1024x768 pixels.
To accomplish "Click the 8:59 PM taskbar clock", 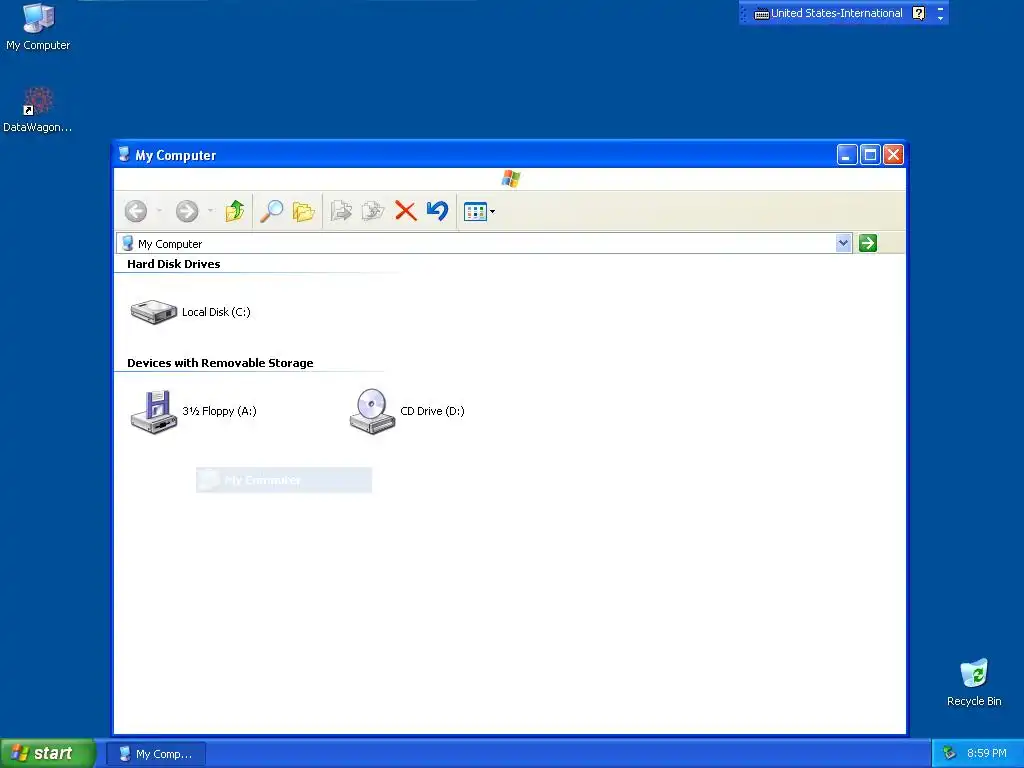I will coord(986,753).
